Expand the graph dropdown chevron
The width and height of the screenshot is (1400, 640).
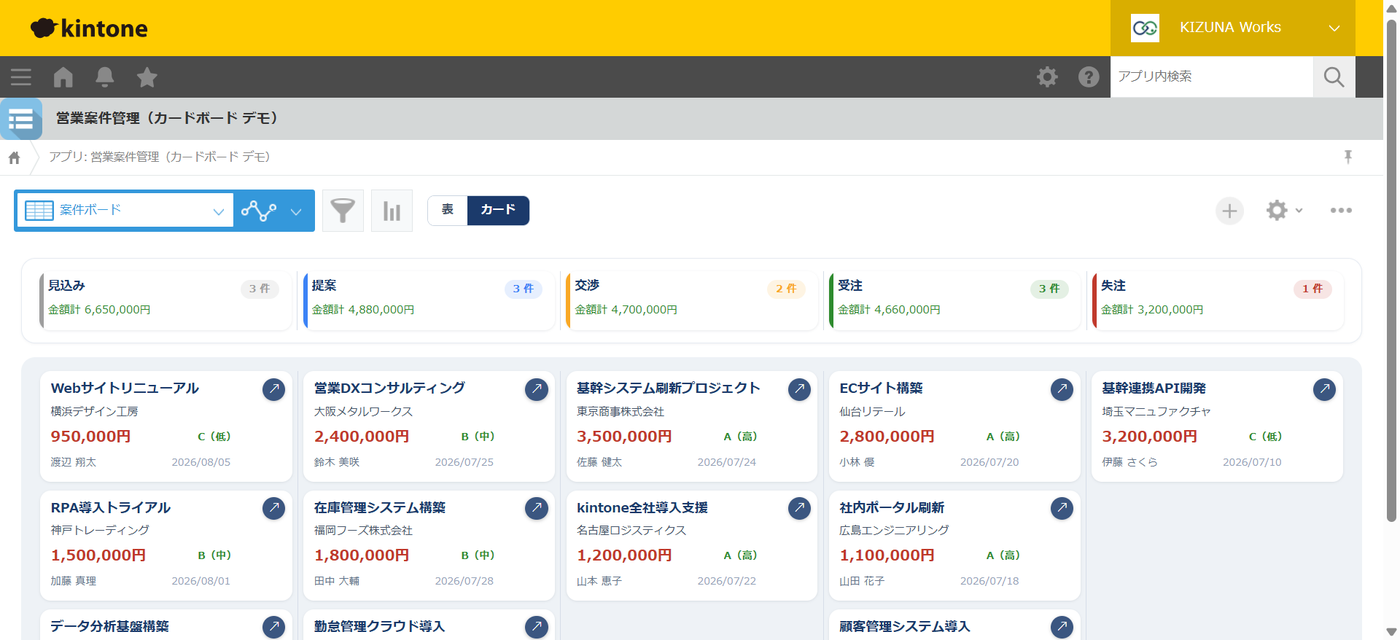[297, 211]
